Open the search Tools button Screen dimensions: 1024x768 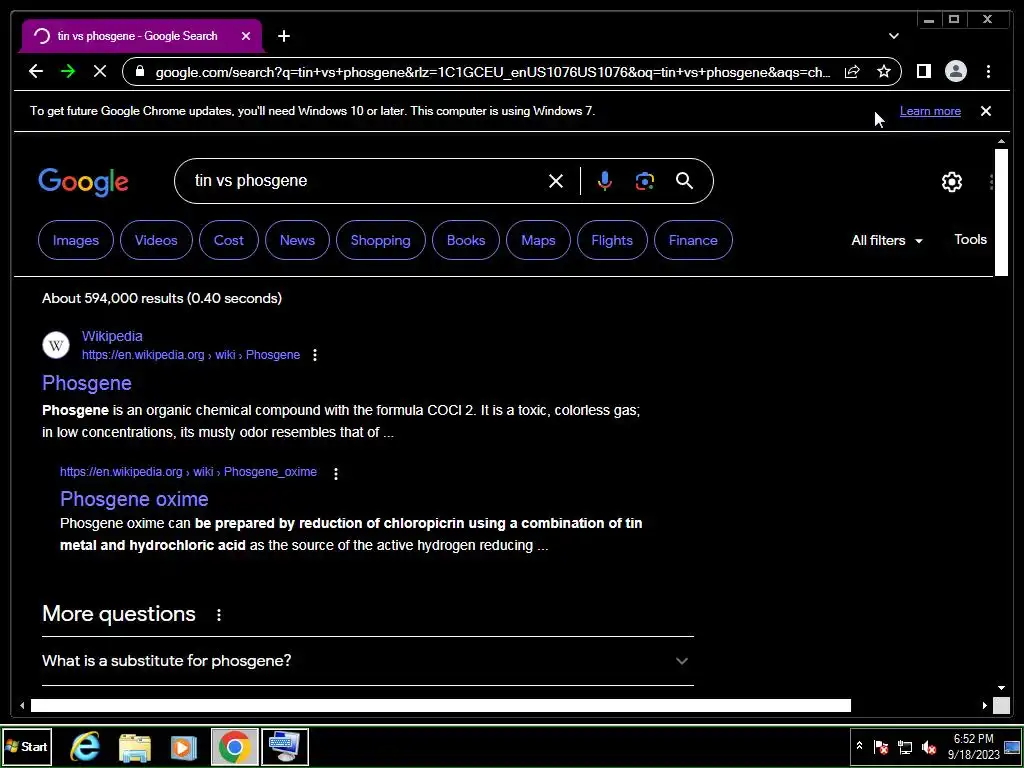[970, 240]
